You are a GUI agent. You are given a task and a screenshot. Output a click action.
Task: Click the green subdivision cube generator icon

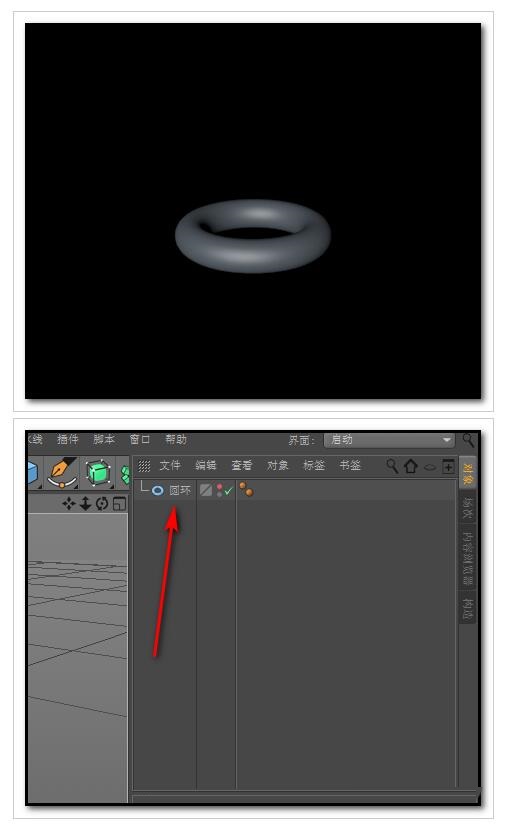click(x=98, y=473)
